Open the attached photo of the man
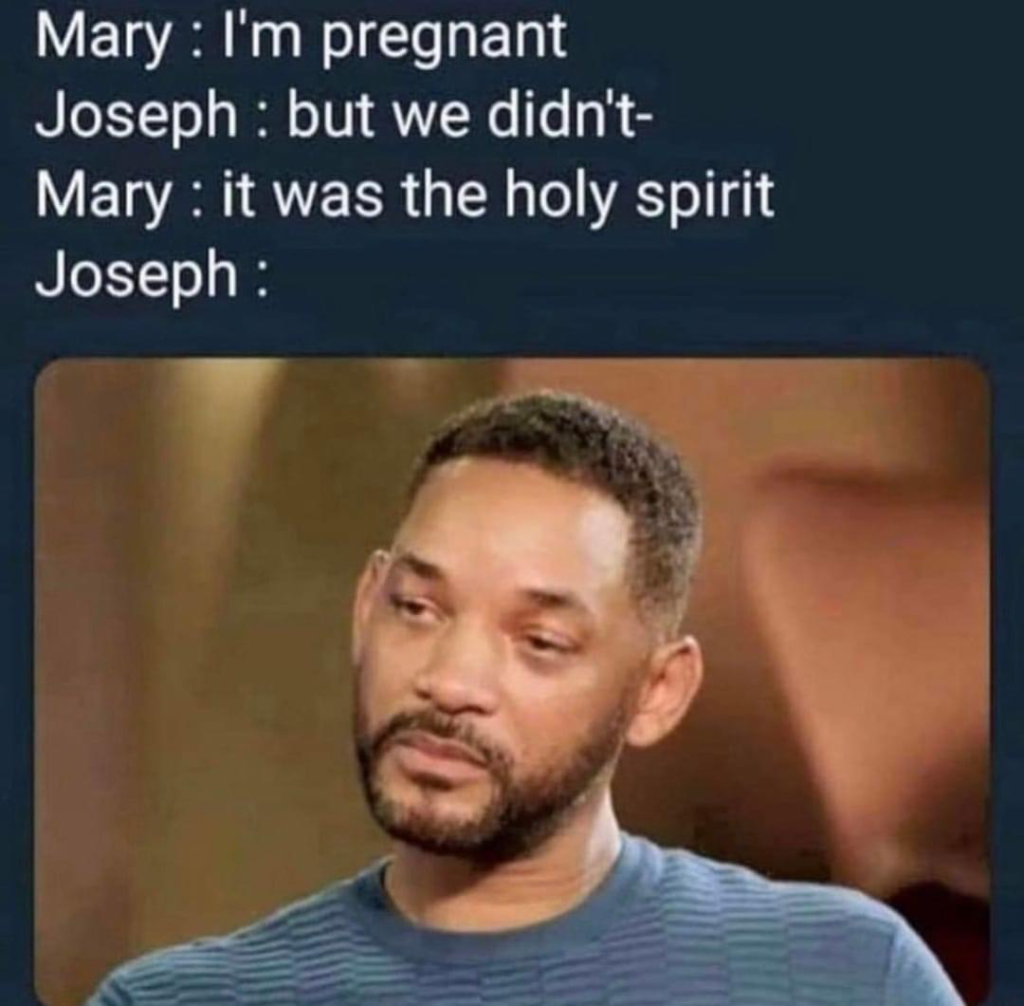Screen dimensions: 1024x1006 pyautogui.click(x=513, y=681)
